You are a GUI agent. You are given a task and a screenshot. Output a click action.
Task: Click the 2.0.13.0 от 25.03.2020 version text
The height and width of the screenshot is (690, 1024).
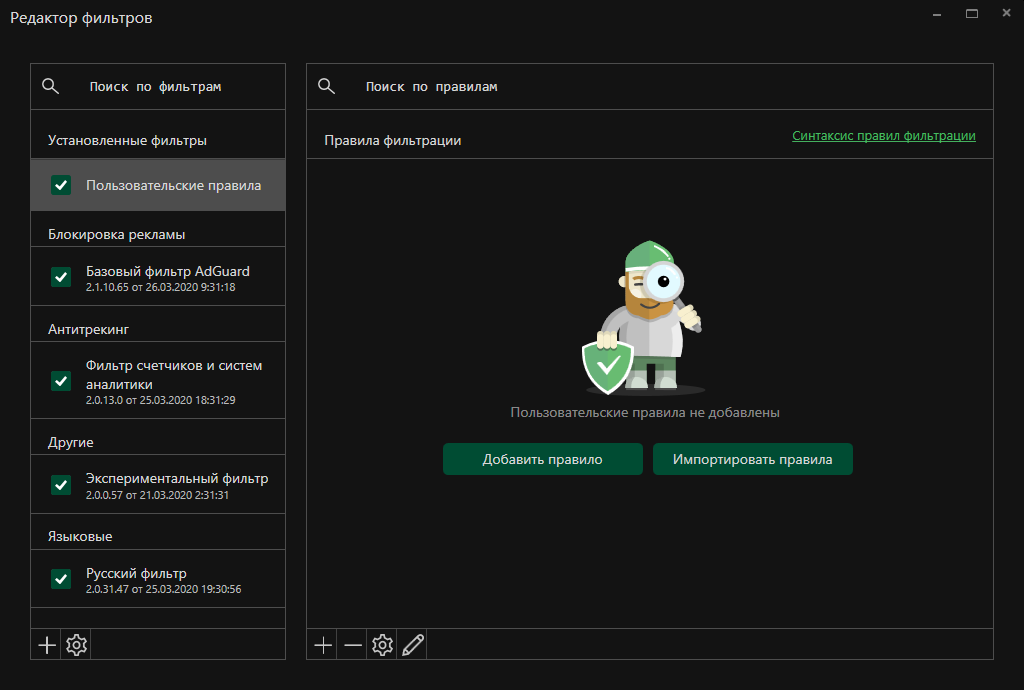[x=161, y=400]
